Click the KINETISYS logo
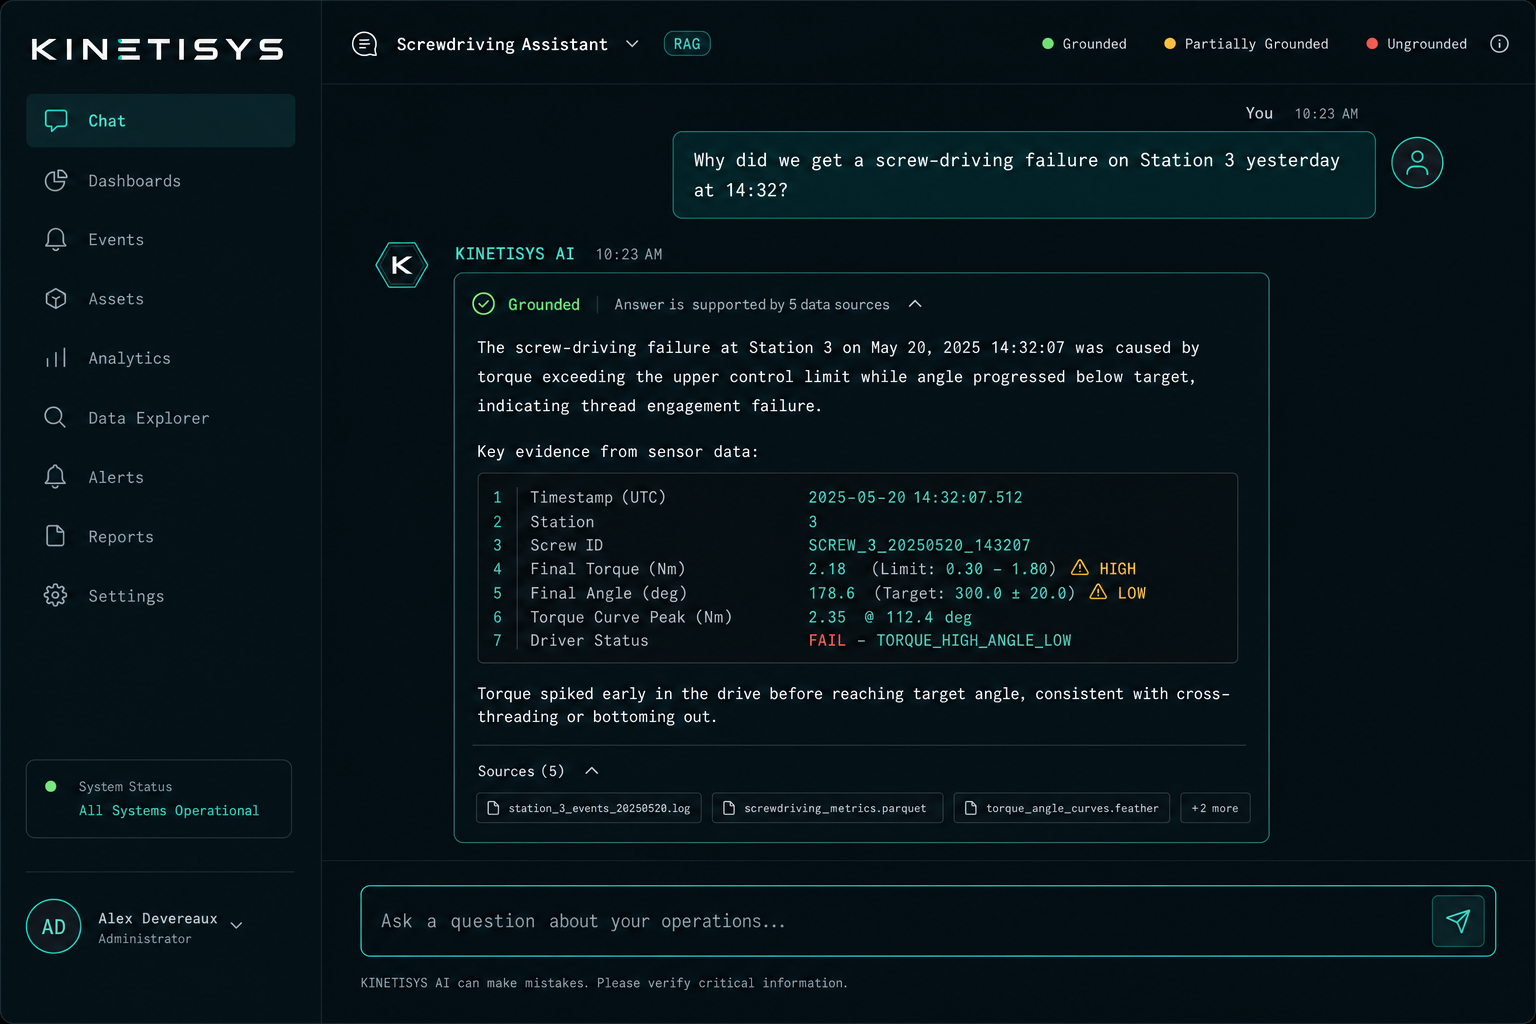 point(157,49)
